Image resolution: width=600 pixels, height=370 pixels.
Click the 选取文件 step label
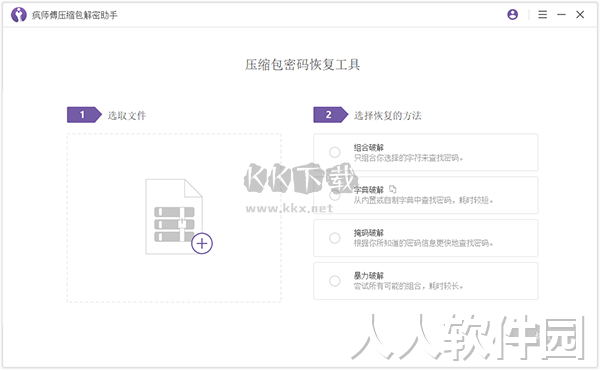tap(127, 115)
